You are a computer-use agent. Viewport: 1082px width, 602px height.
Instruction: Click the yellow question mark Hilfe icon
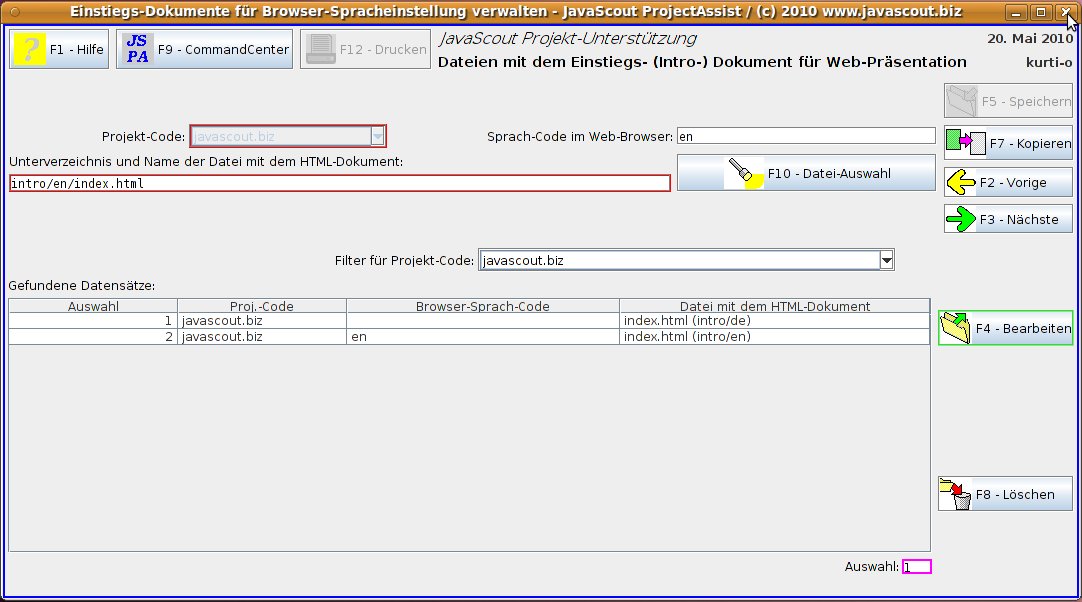[x=30, y=49]
